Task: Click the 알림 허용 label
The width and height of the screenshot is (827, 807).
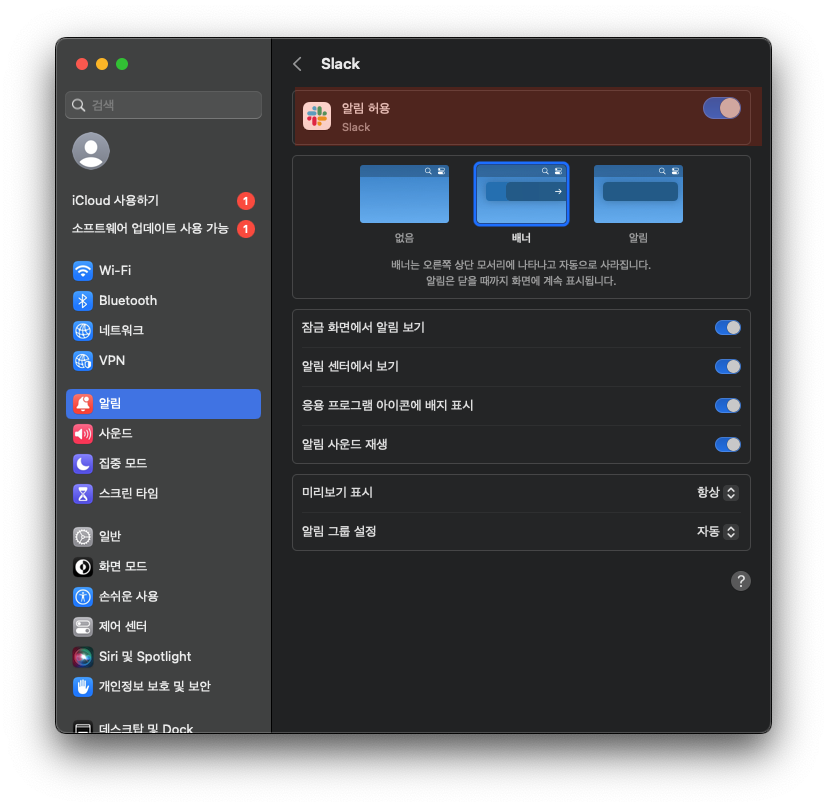Action: 366,109
